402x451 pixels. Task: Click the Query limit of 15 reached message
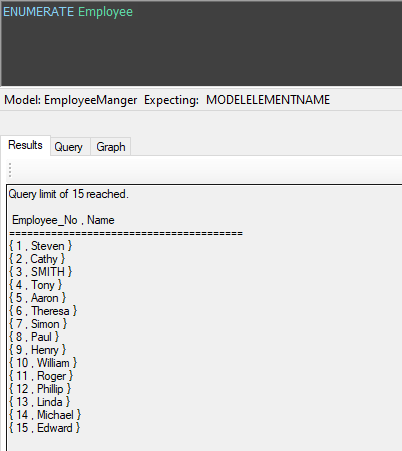(x=68, y=194)
